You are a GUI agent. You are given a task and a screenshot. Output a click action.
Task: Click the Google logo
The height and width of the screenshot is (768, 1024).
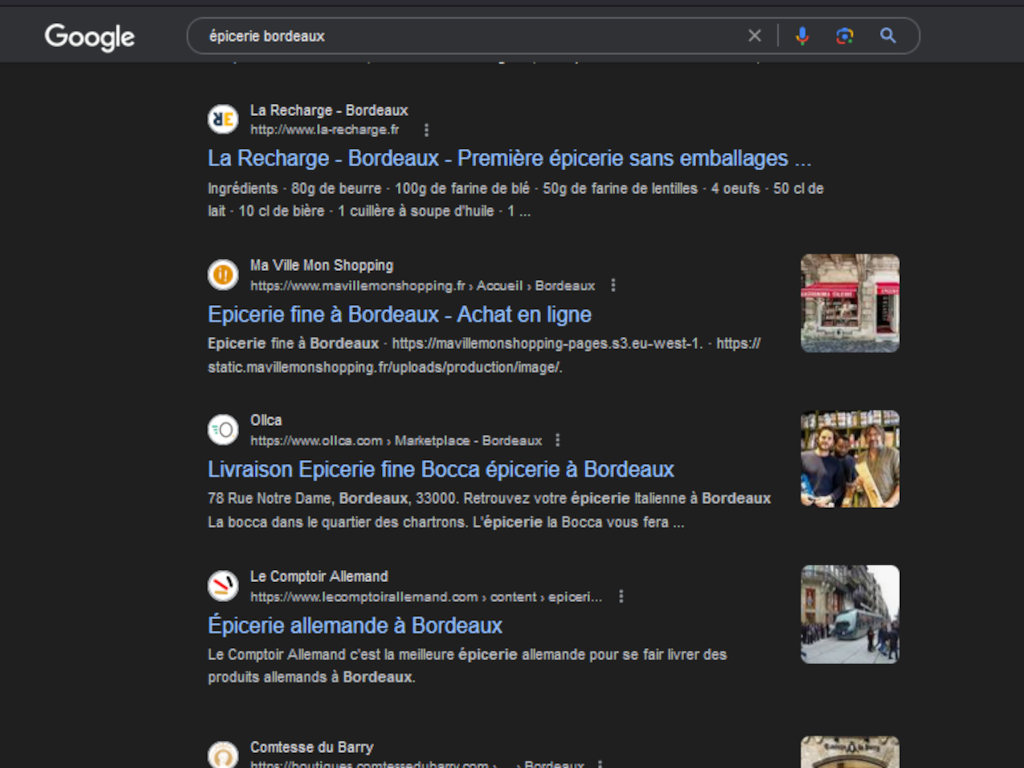(89, 37)
